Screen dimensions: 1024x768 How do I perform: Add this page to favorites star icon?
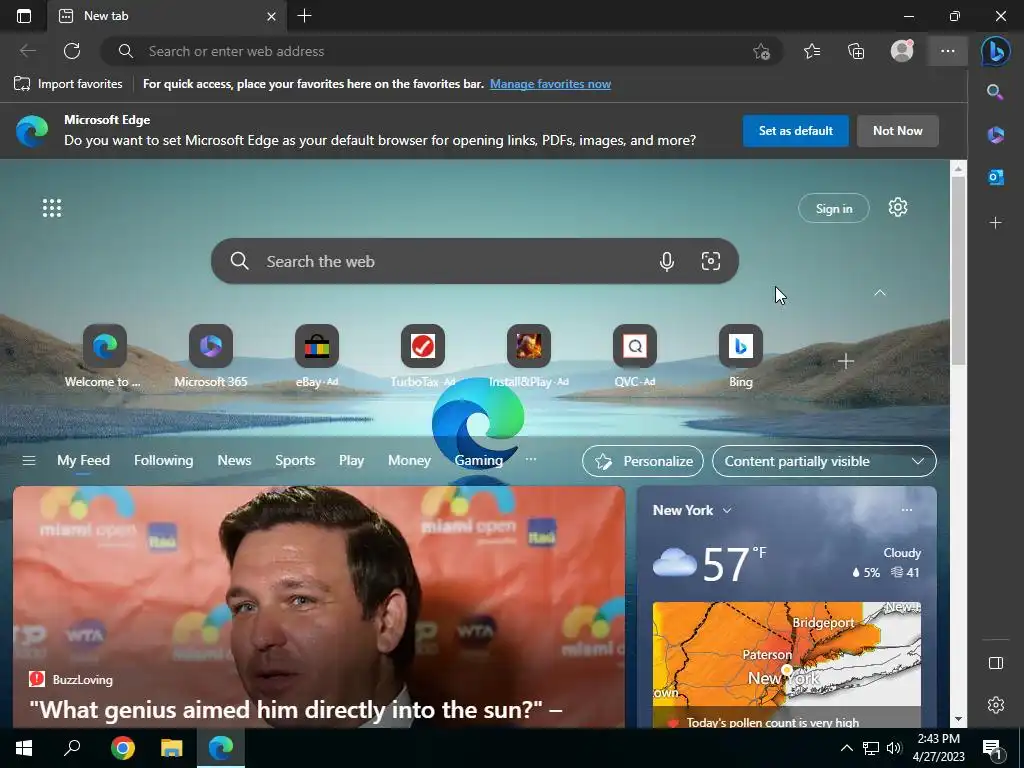click(761, 52)
